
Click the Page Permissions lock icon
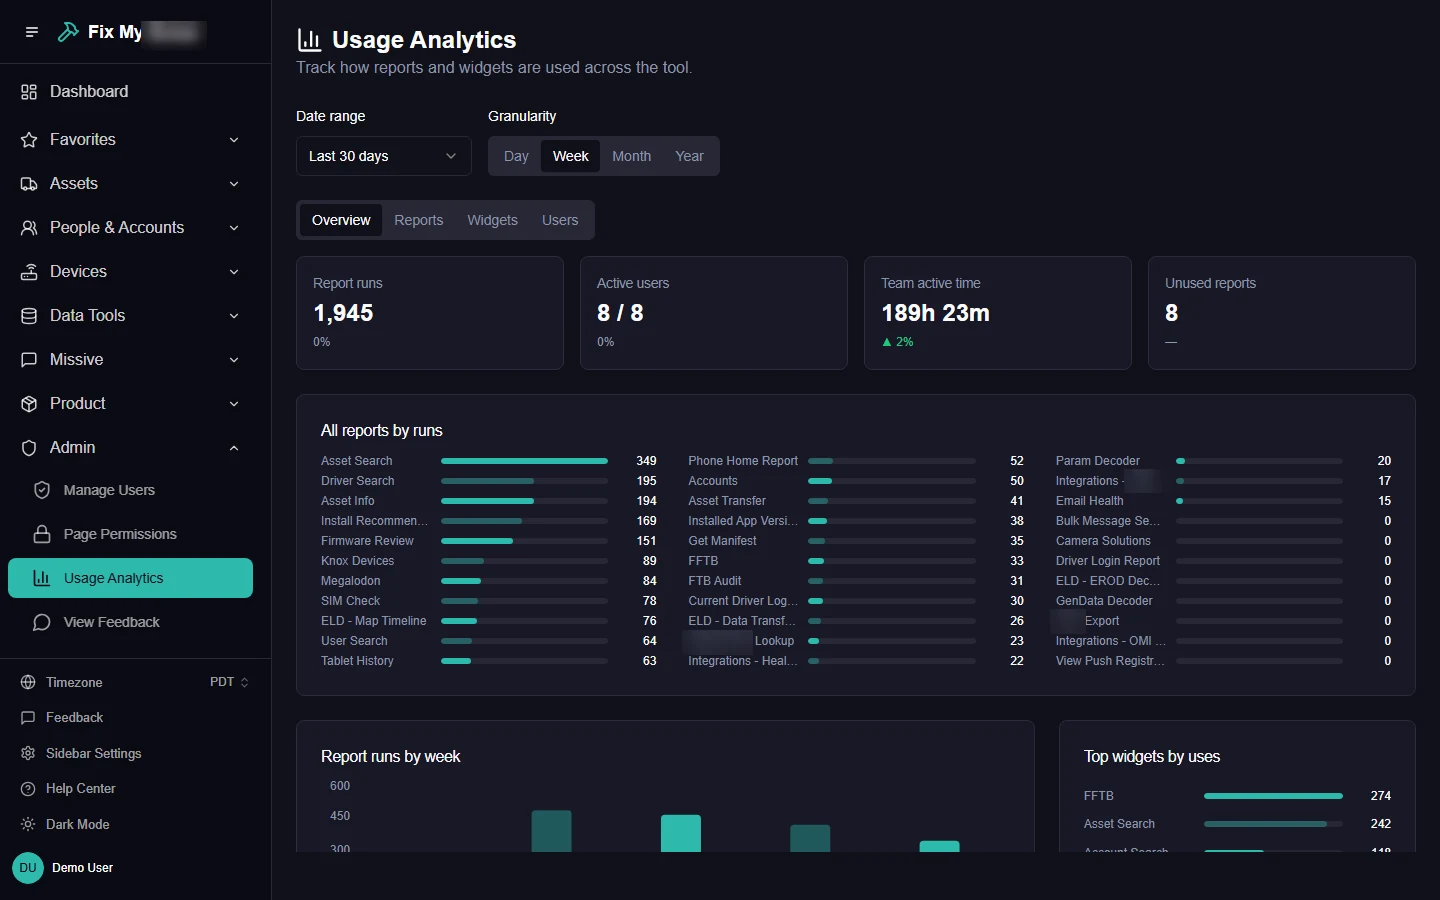(x=42, y=534)
